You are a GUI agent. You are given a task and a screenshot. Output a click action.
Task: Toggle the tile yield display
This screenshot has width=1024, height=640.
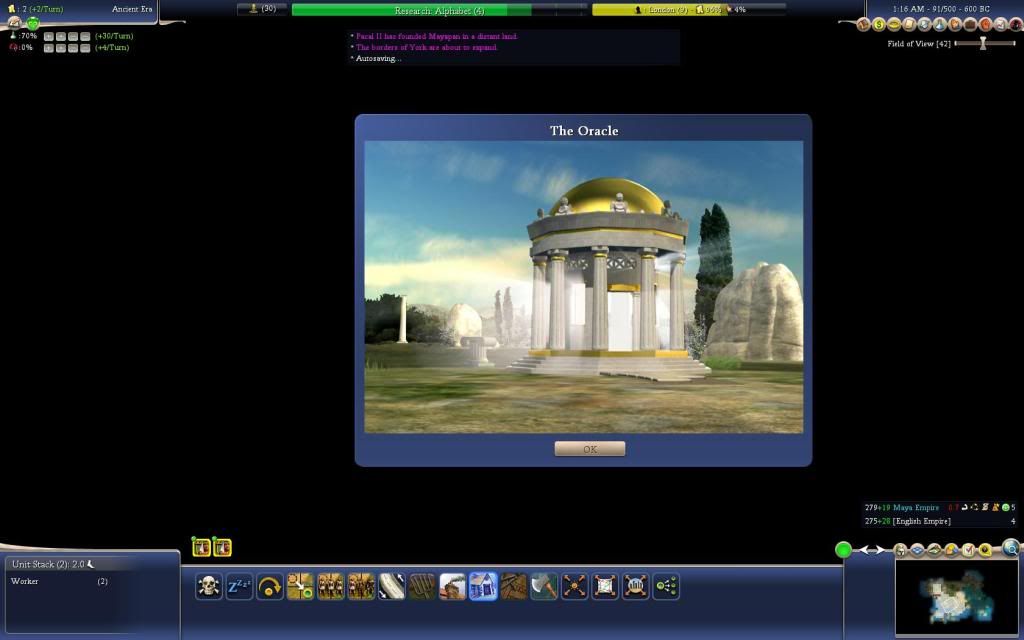[952, 551]
